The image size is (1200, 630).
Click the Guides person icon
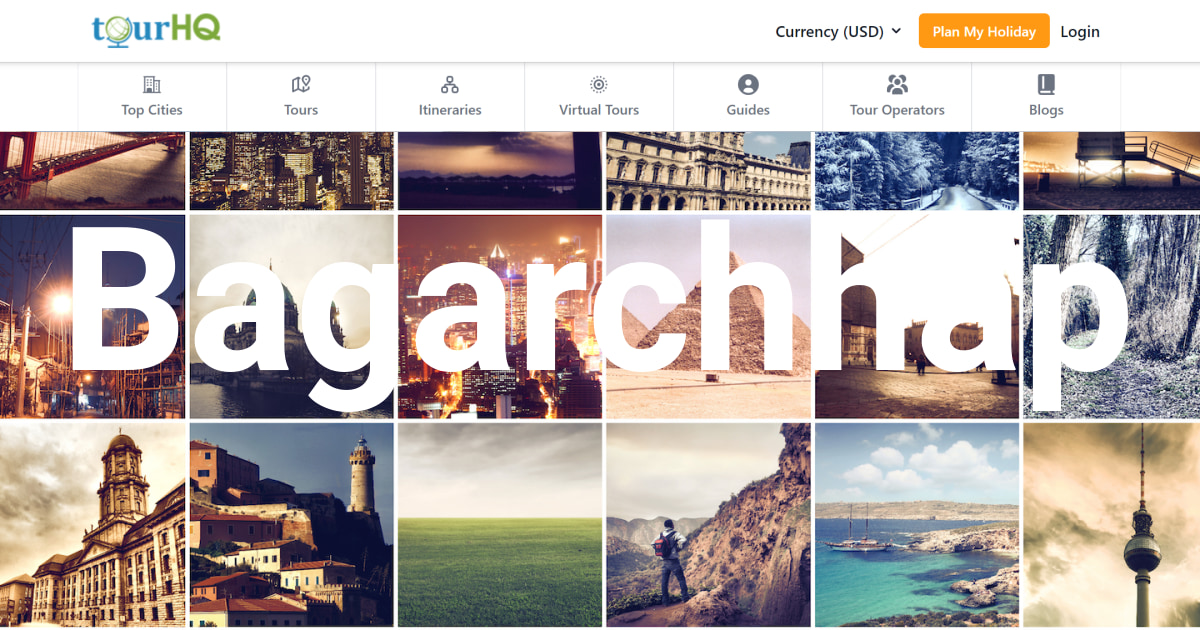pyautogui.click(x=748, y=84)
